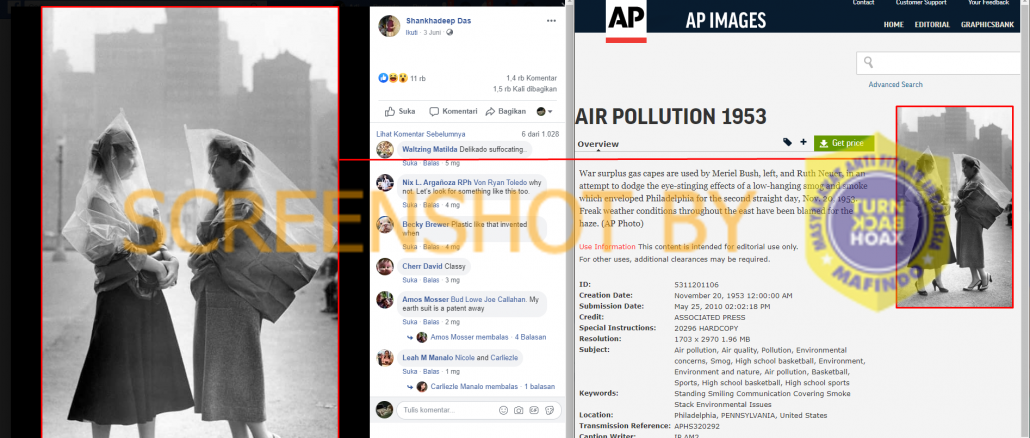Click the 11 rb reactions count
Viewport: 1030px width, 438px height.
(418, 79)
